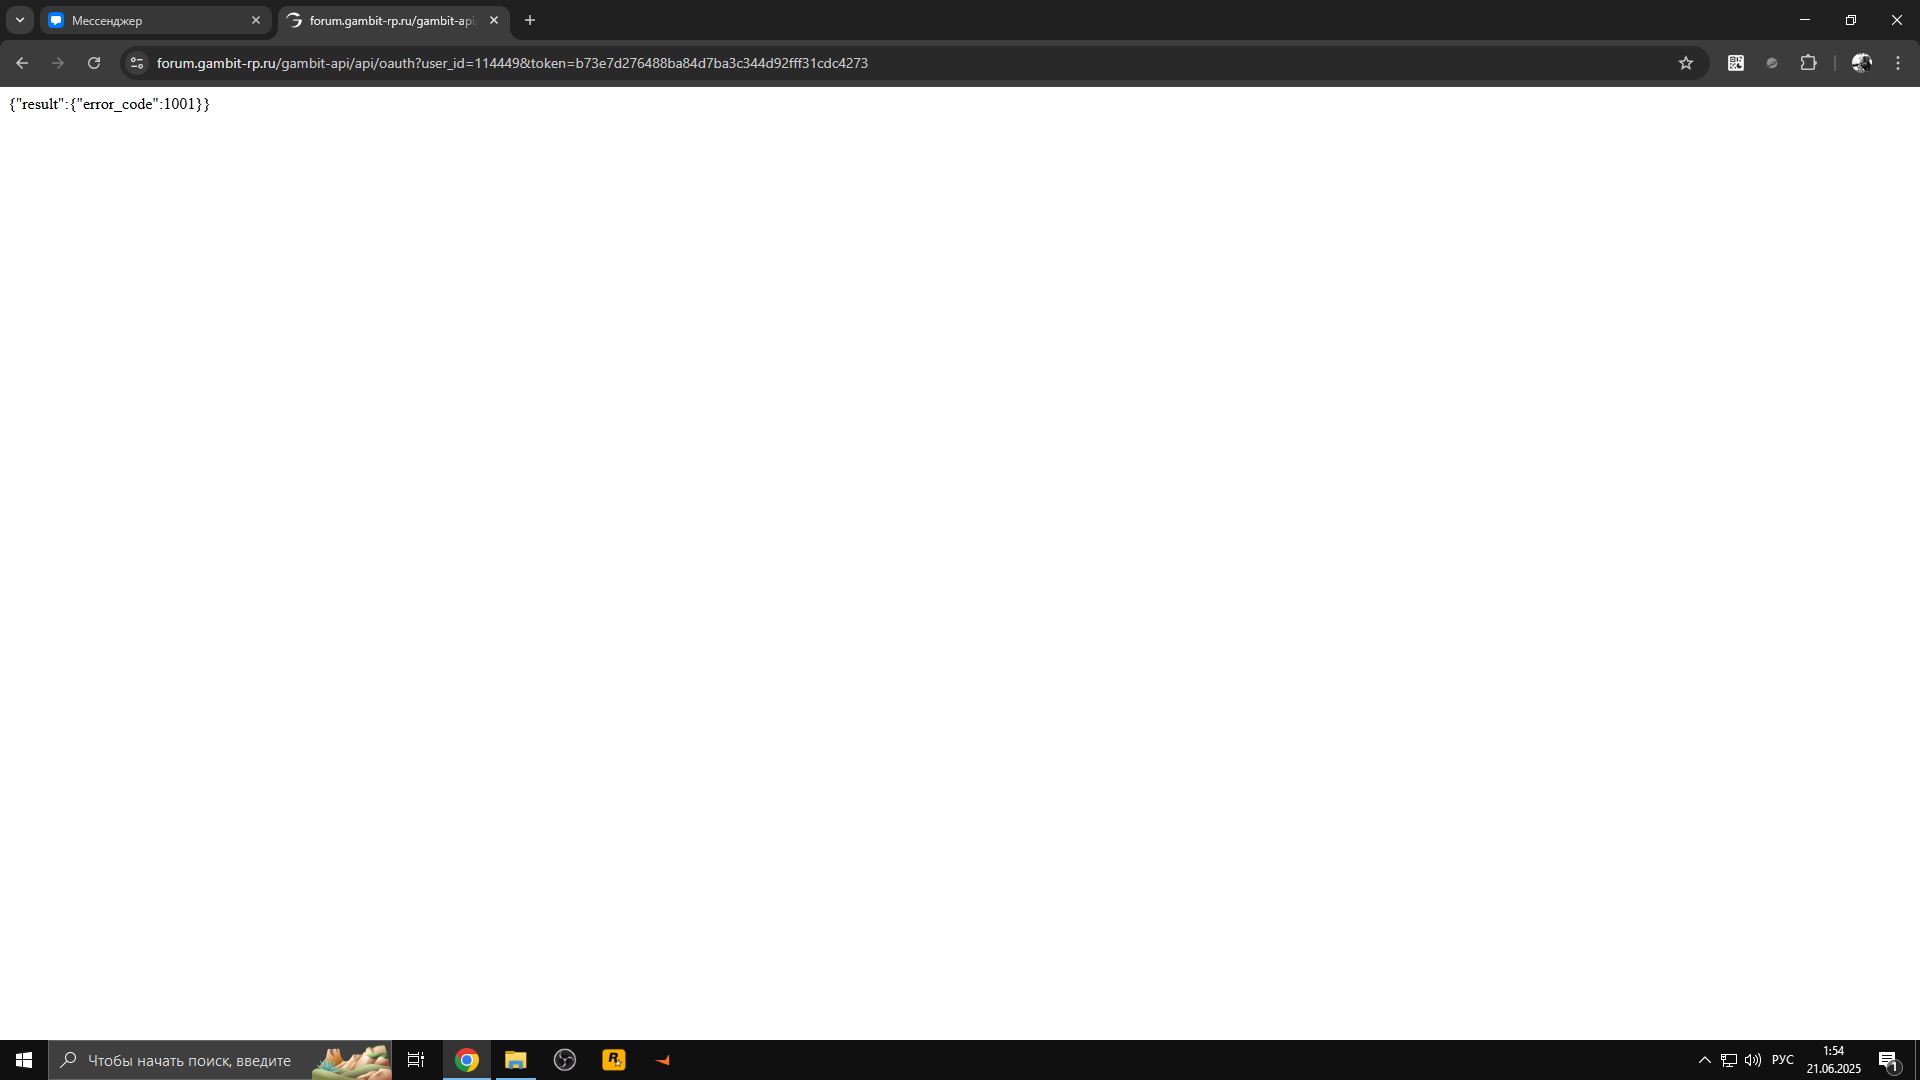Open Rockstar Games Launcher from the taskbar
This screenshot has height=1080, width=1920.
point(614,1060)
